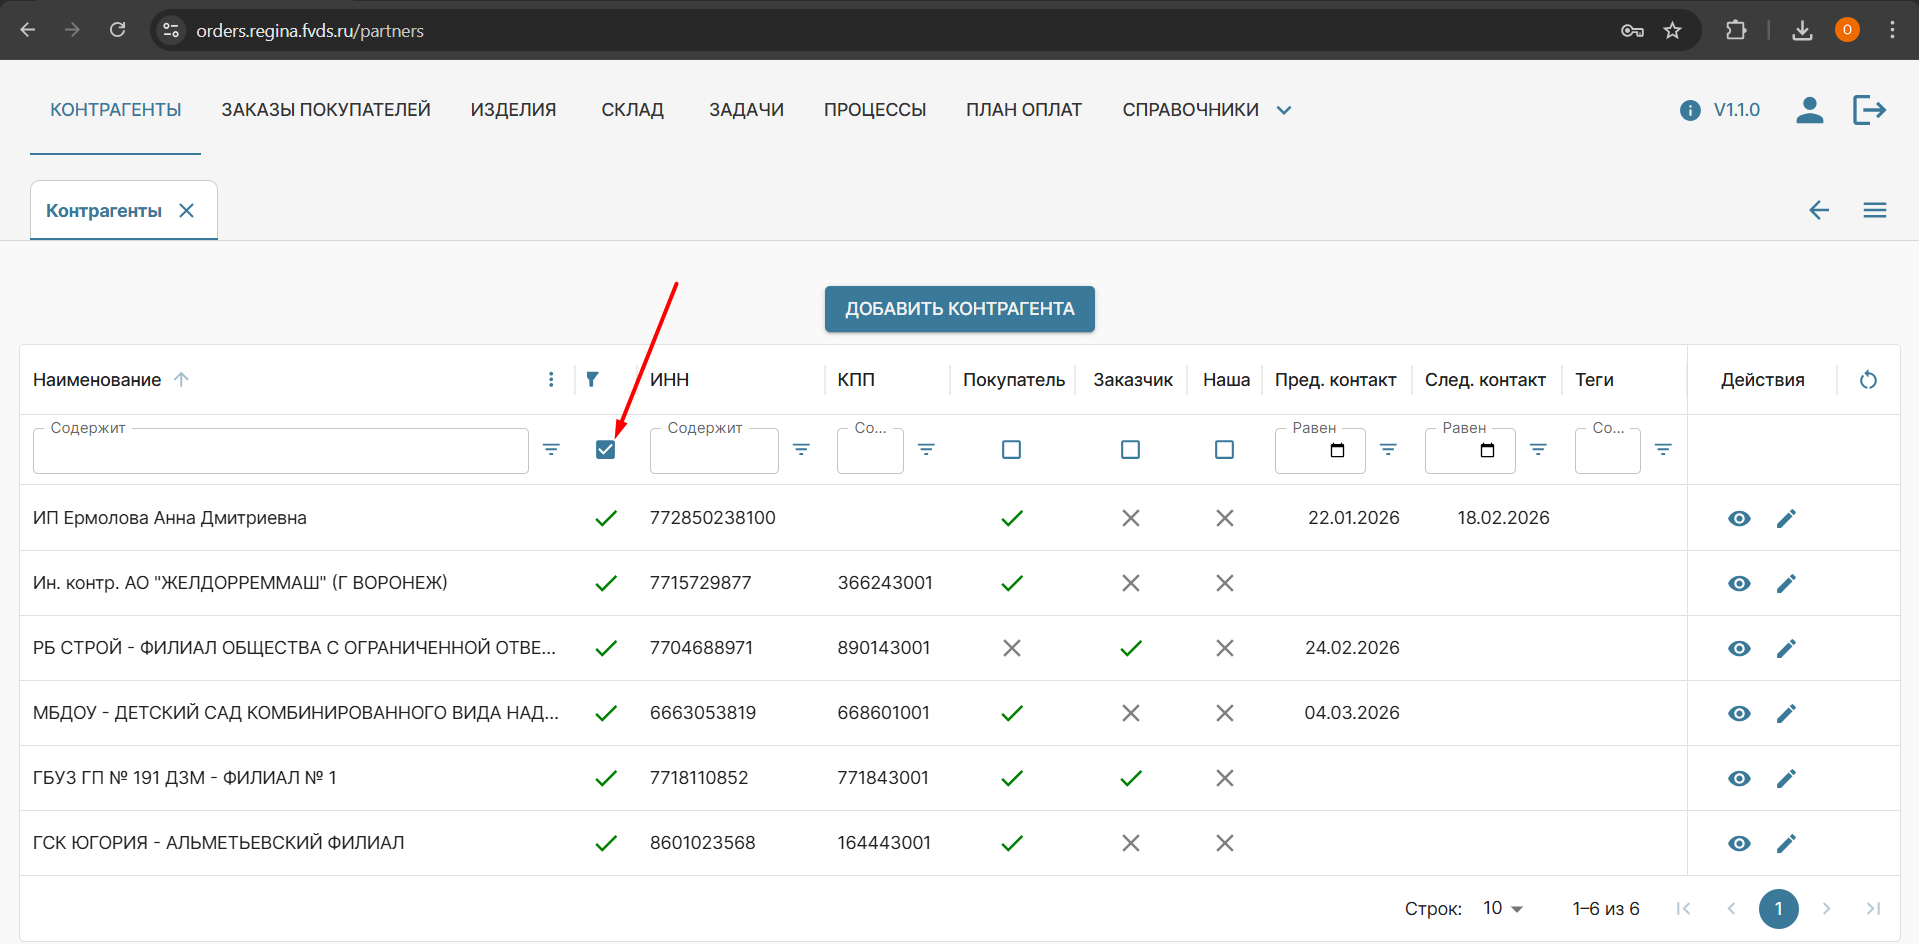1919x944 pixels.
Task: Go to Заказы покупателей menu
Action: coord(326,110)
